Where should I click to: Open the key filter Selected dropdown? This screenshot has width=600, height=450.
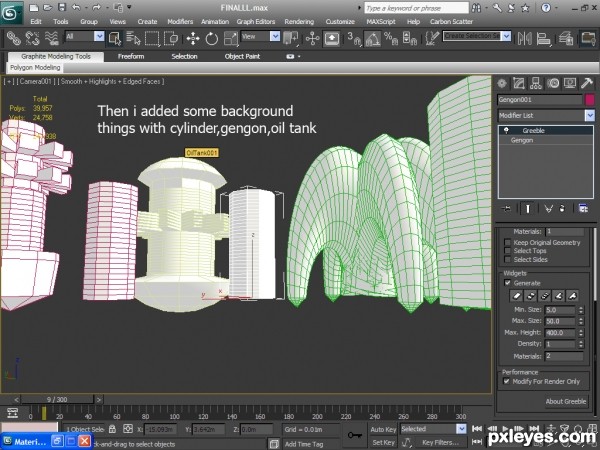coord(461,429)
